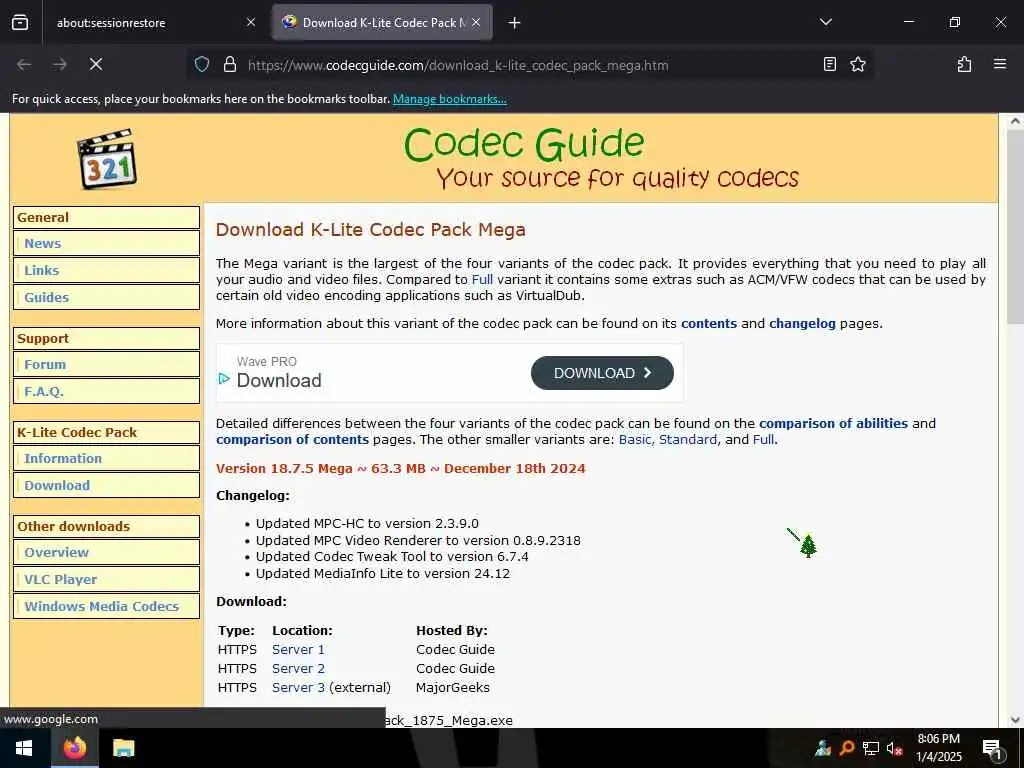The width and height of the screenshot is (1024, 768).
Task: Open File Explorer from taskbar
Action: [x=123, y=748]
